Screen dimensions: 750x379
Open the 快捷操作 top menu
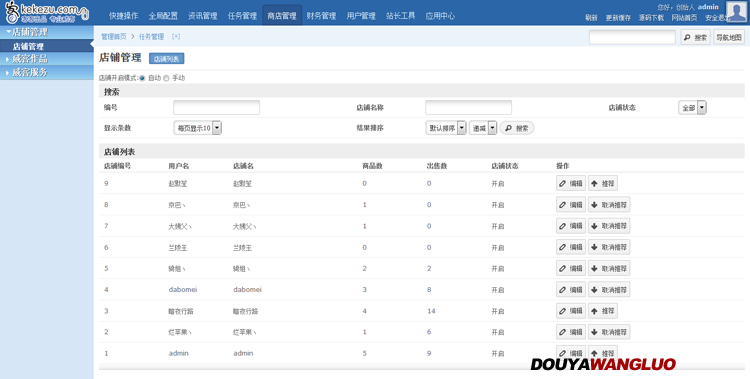123,16
